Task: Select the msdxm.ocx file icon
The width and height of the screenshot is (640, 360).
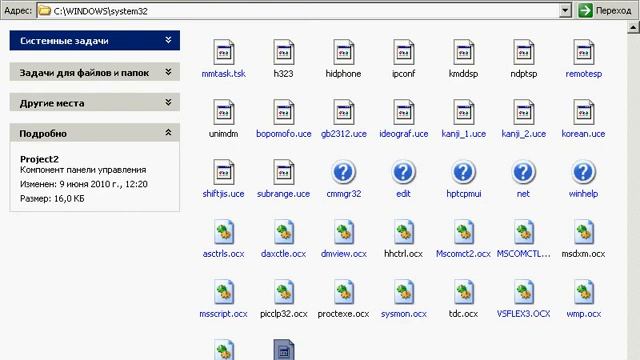Action: click(x=584, y=232)
